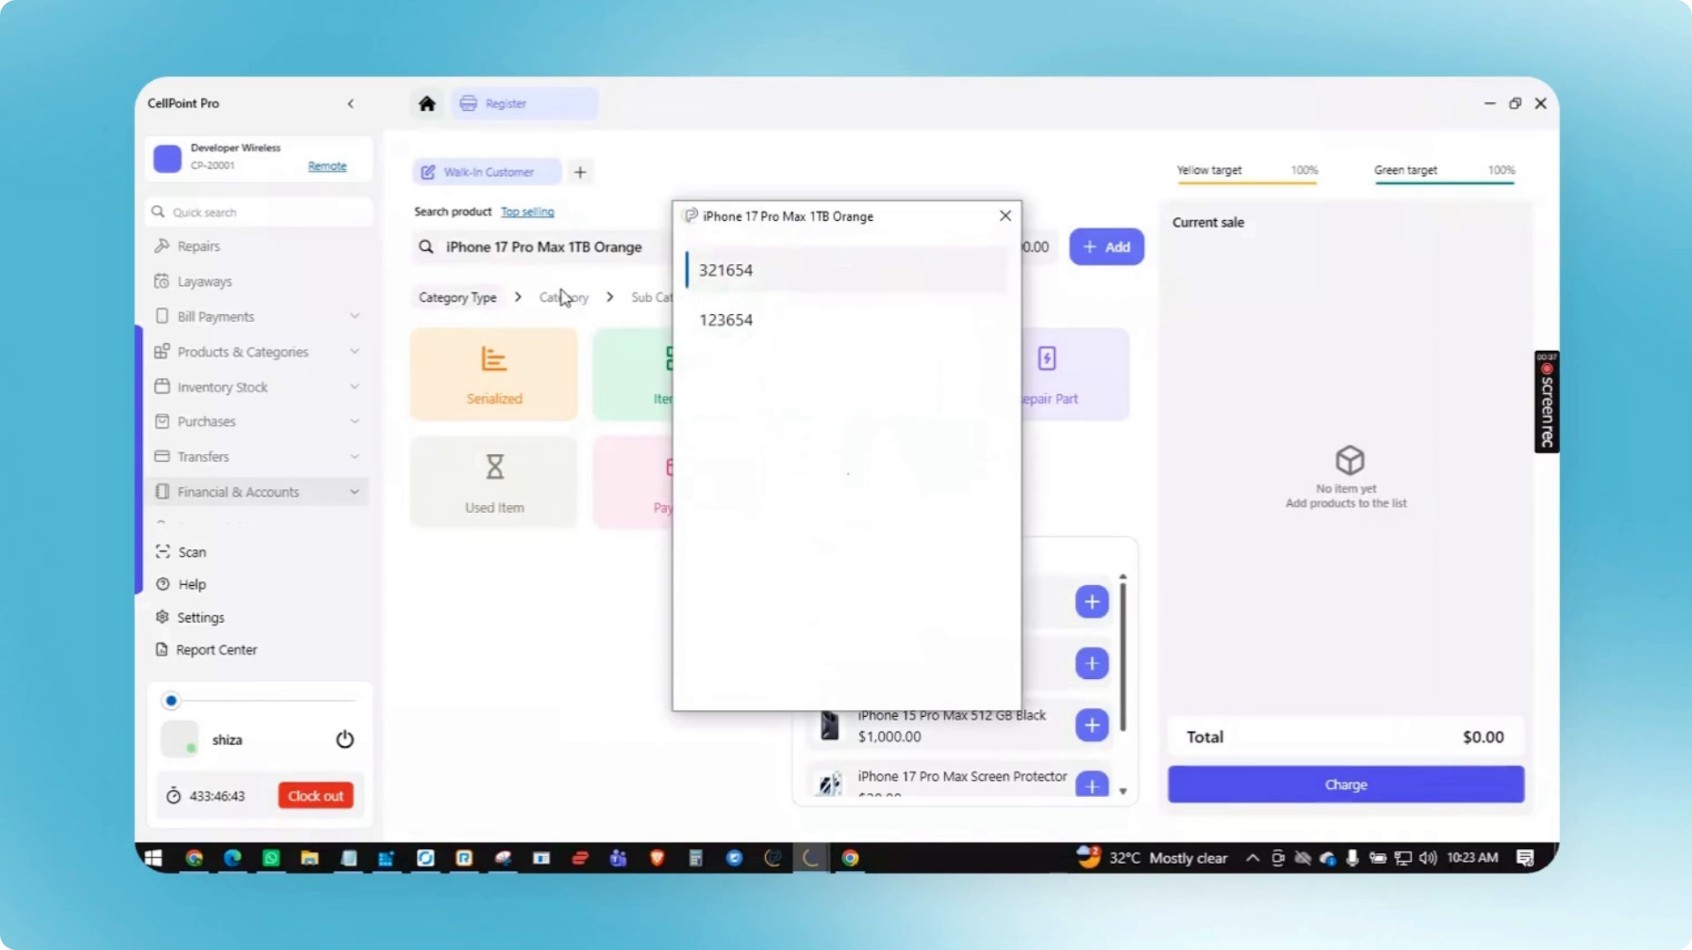Expand the Products & Categories menu
1692x950 pixels.
[259, 352]
